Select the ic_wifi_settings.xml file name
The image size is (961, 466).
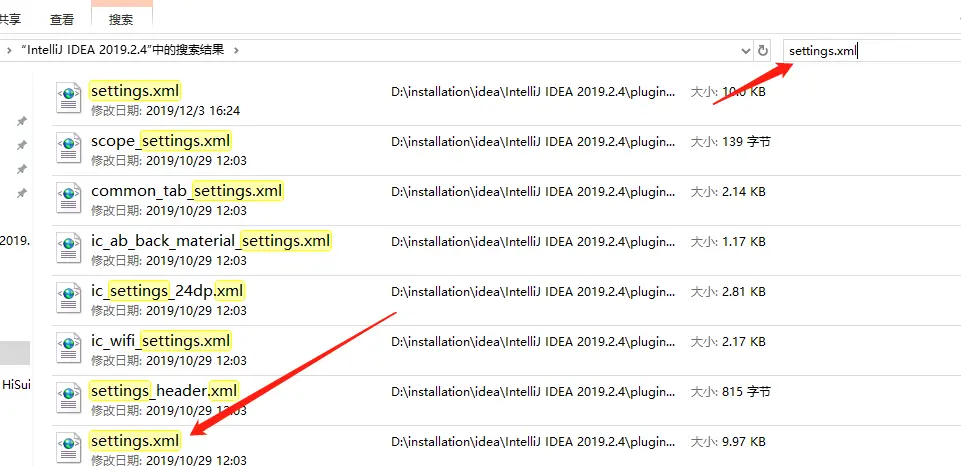pos(161,341)
